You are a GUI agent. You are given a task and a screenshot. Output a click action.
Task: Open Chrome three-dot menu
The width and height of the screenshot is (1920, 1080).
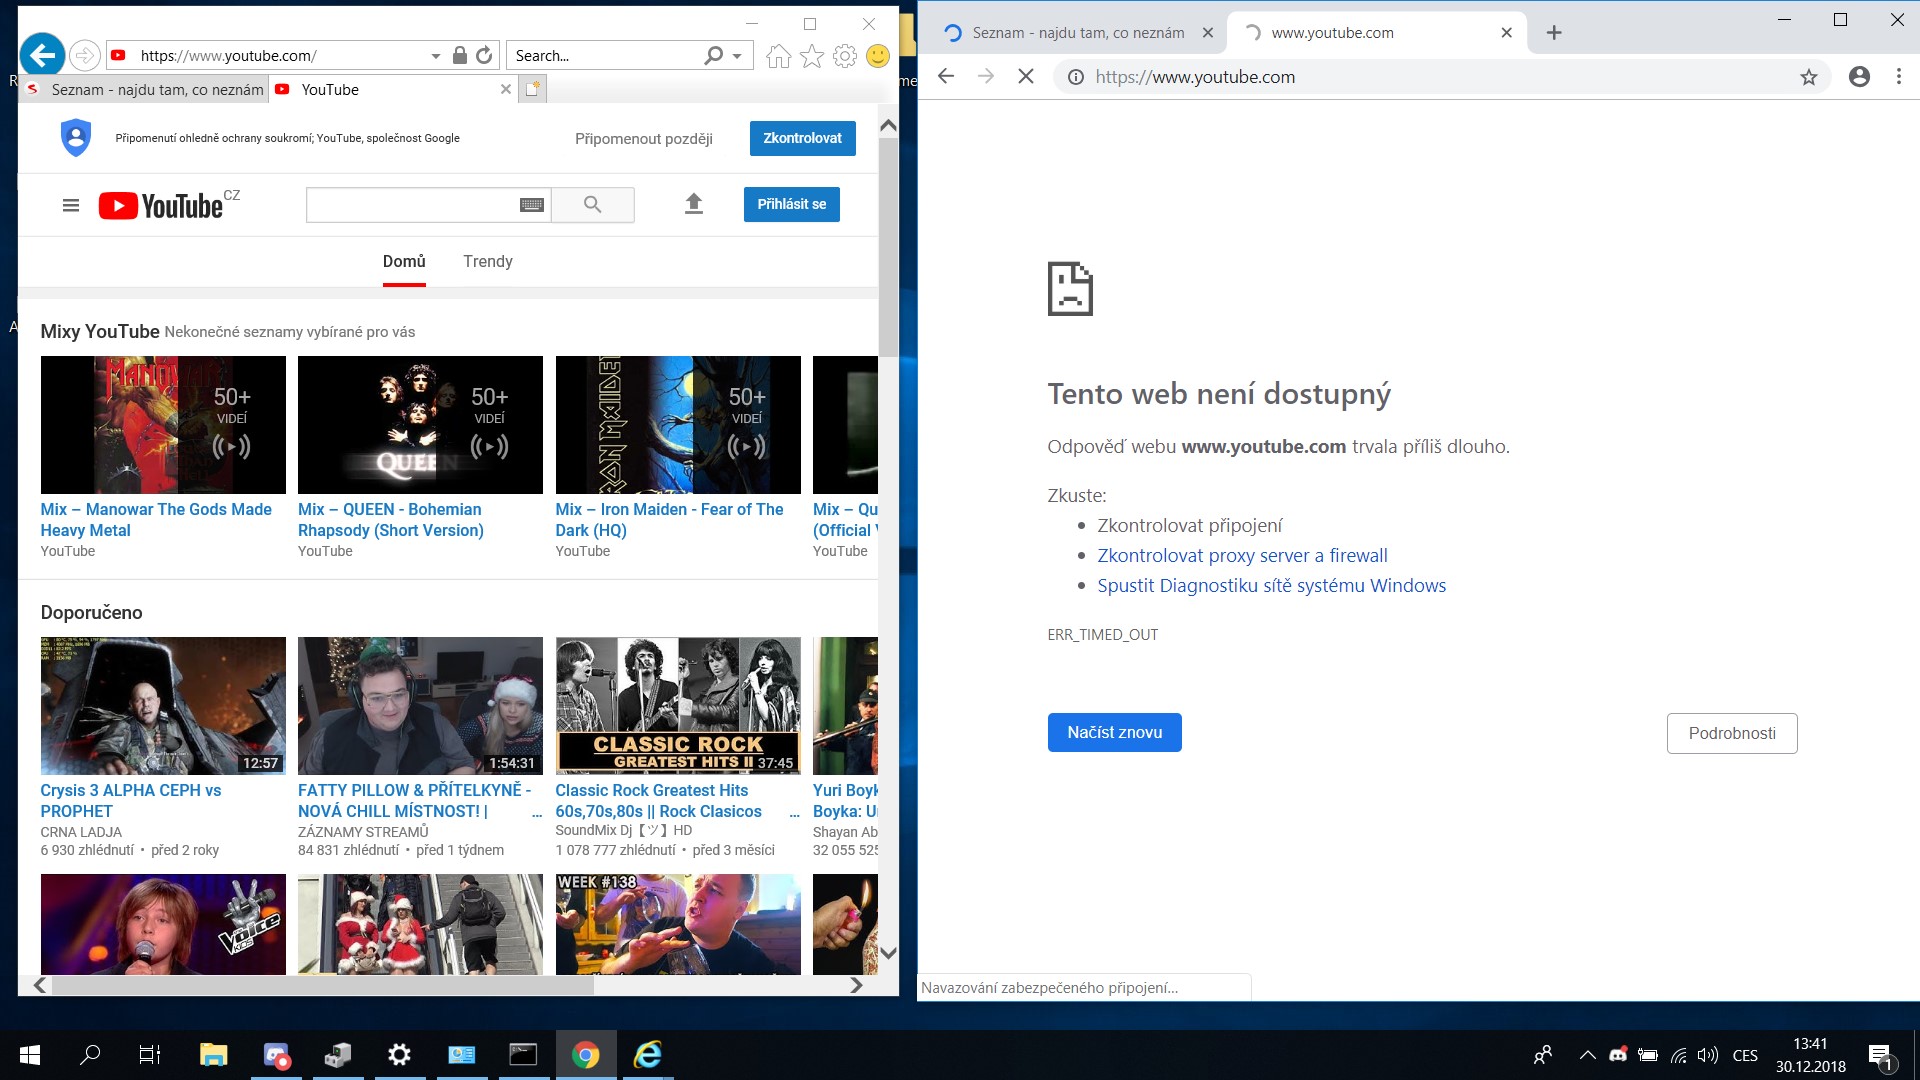[x=1898, y=77]
